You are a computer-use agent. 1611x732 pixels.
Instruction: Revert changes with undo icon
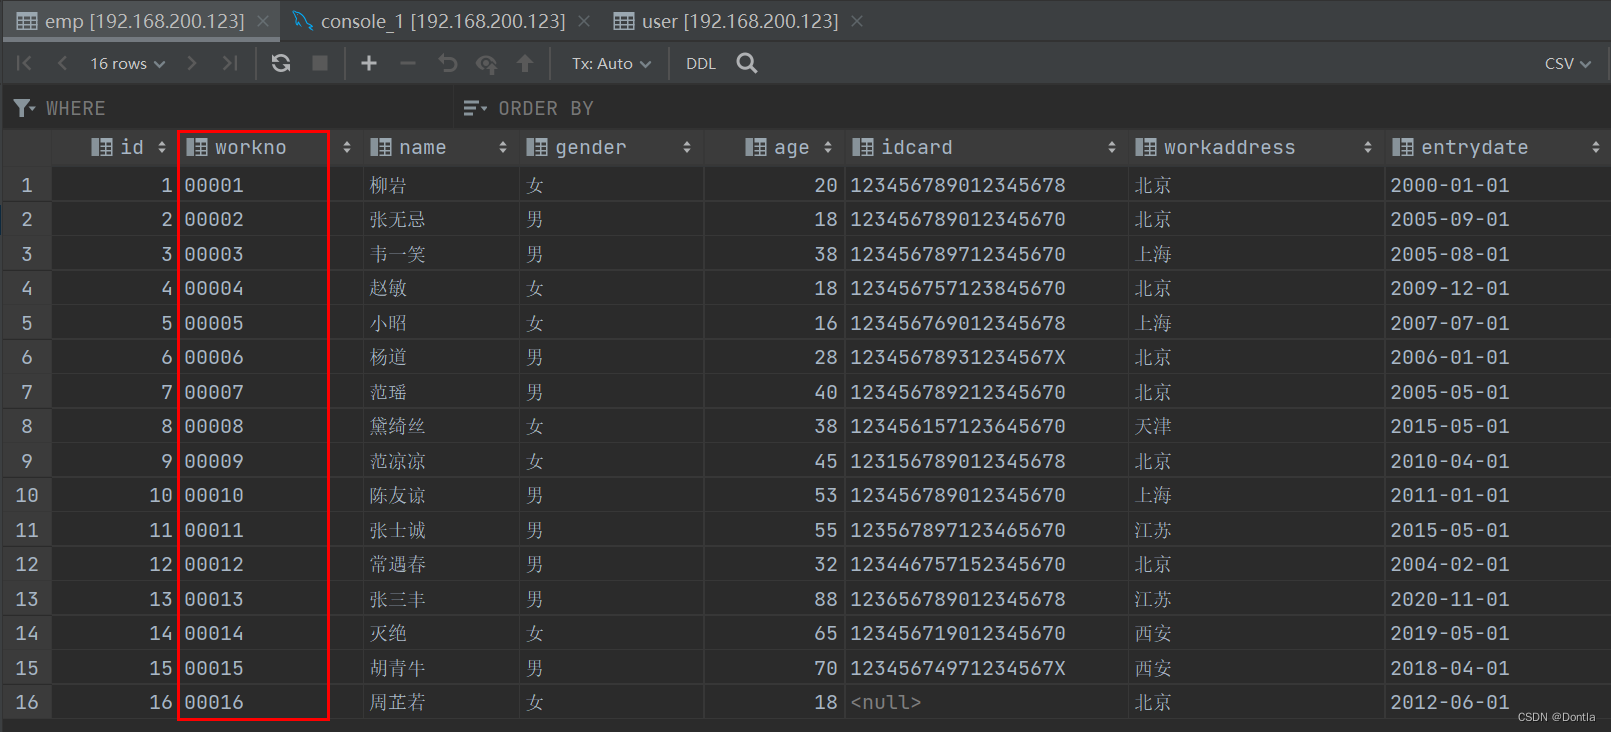coord(447,63)
